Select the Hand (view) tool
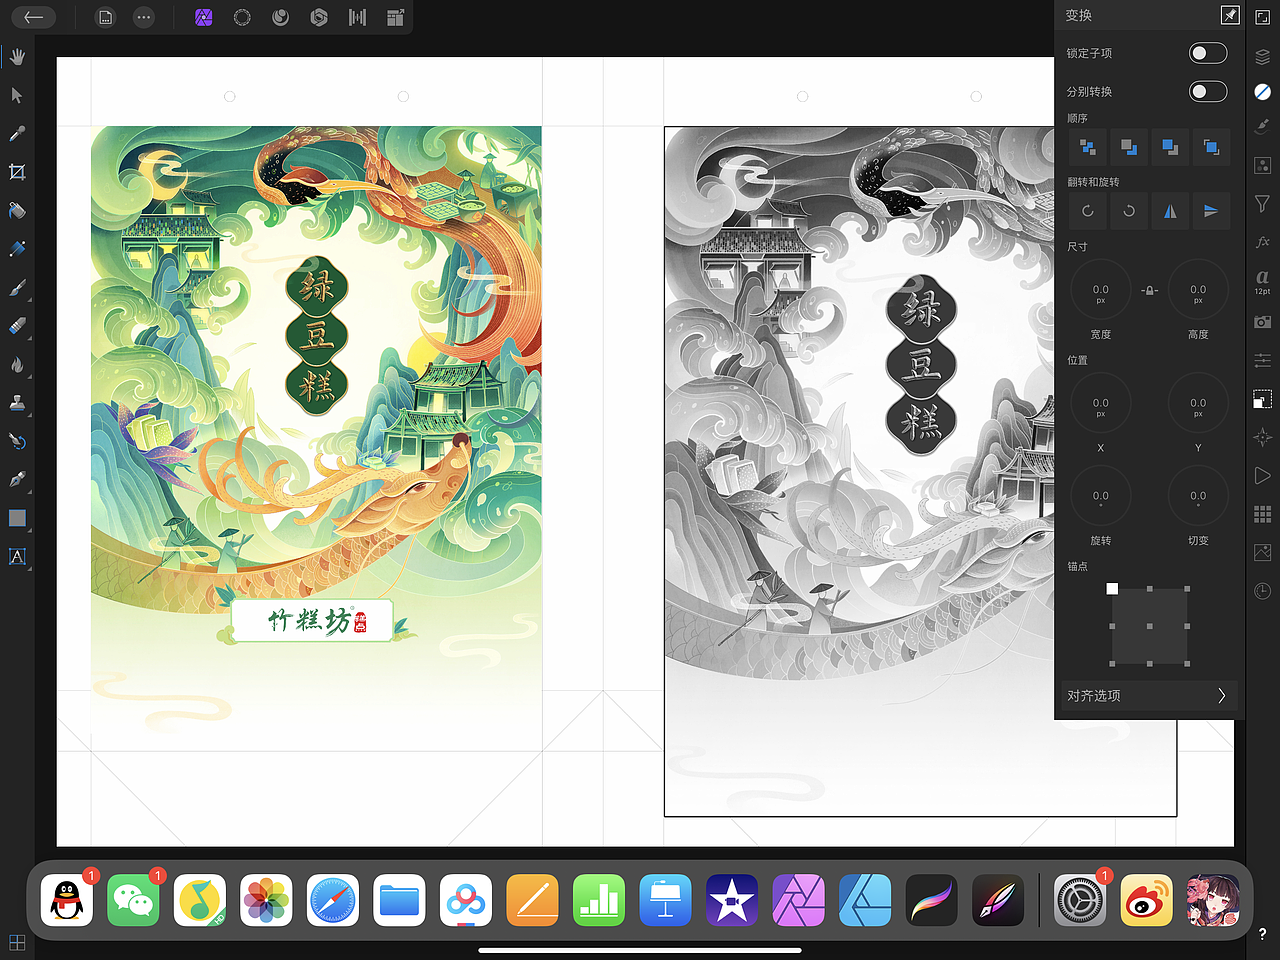 [17, 57]
